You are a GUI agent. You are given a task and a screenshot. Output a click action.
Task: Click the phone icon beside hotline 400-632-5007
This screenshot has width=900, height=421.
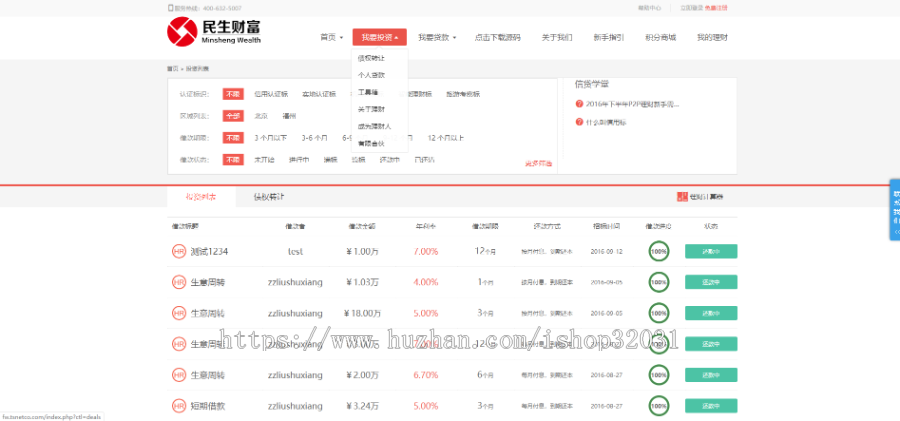170,8
